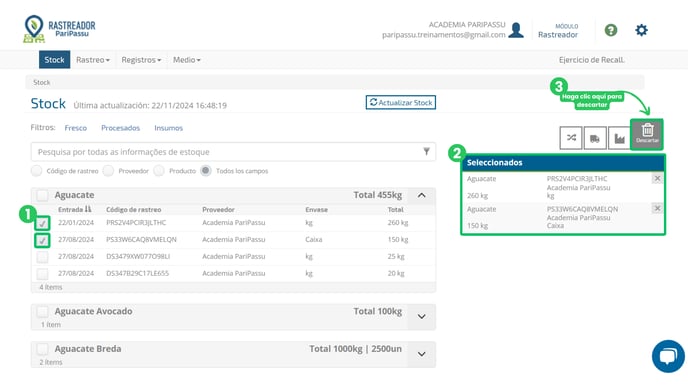Select Código de rastreo radio option

[x=36, y=171]
